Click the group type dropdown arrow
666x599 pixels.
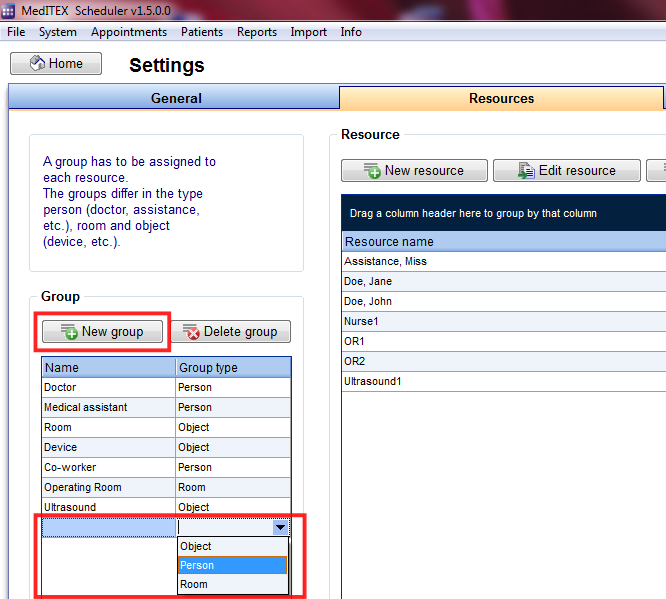coord(280,527)
